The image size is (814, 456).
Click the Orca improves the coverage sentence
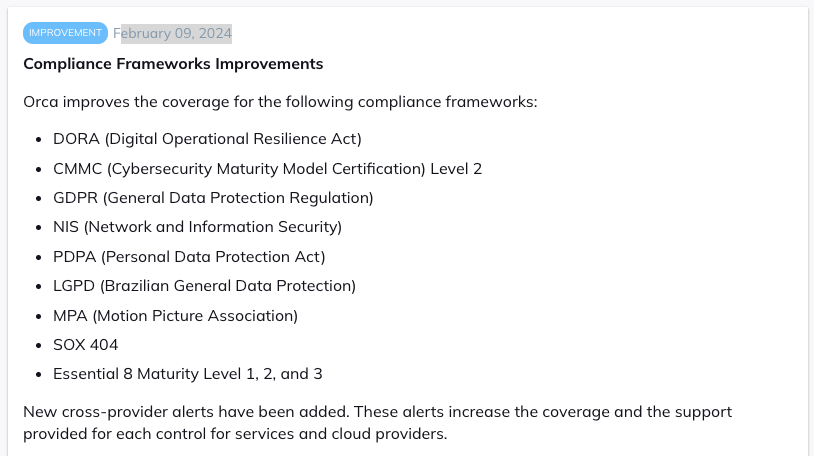click(280, 102)
